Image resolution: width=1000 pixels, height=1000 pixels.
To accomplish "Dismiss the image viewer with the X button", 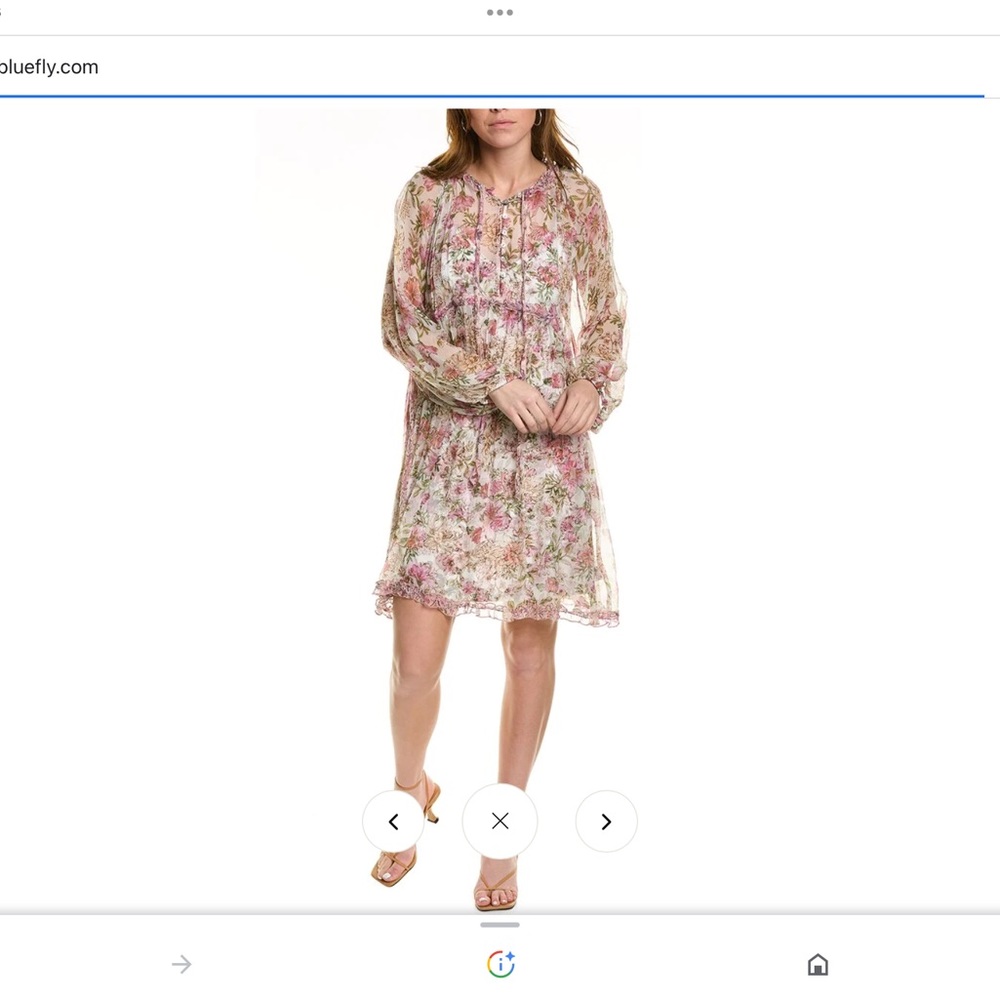I will 500,821.
